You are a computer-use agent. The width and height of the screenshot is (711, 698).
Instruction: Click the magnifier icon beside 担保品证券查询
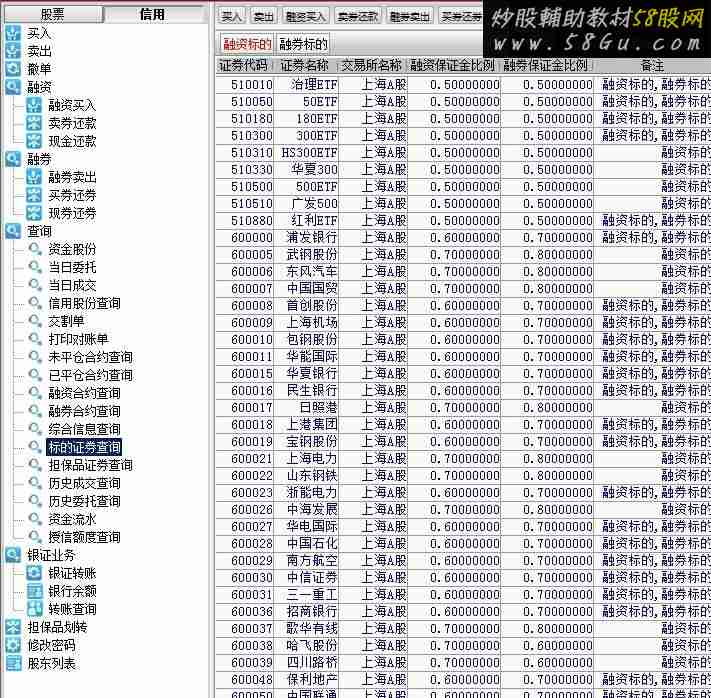(35, 465)
